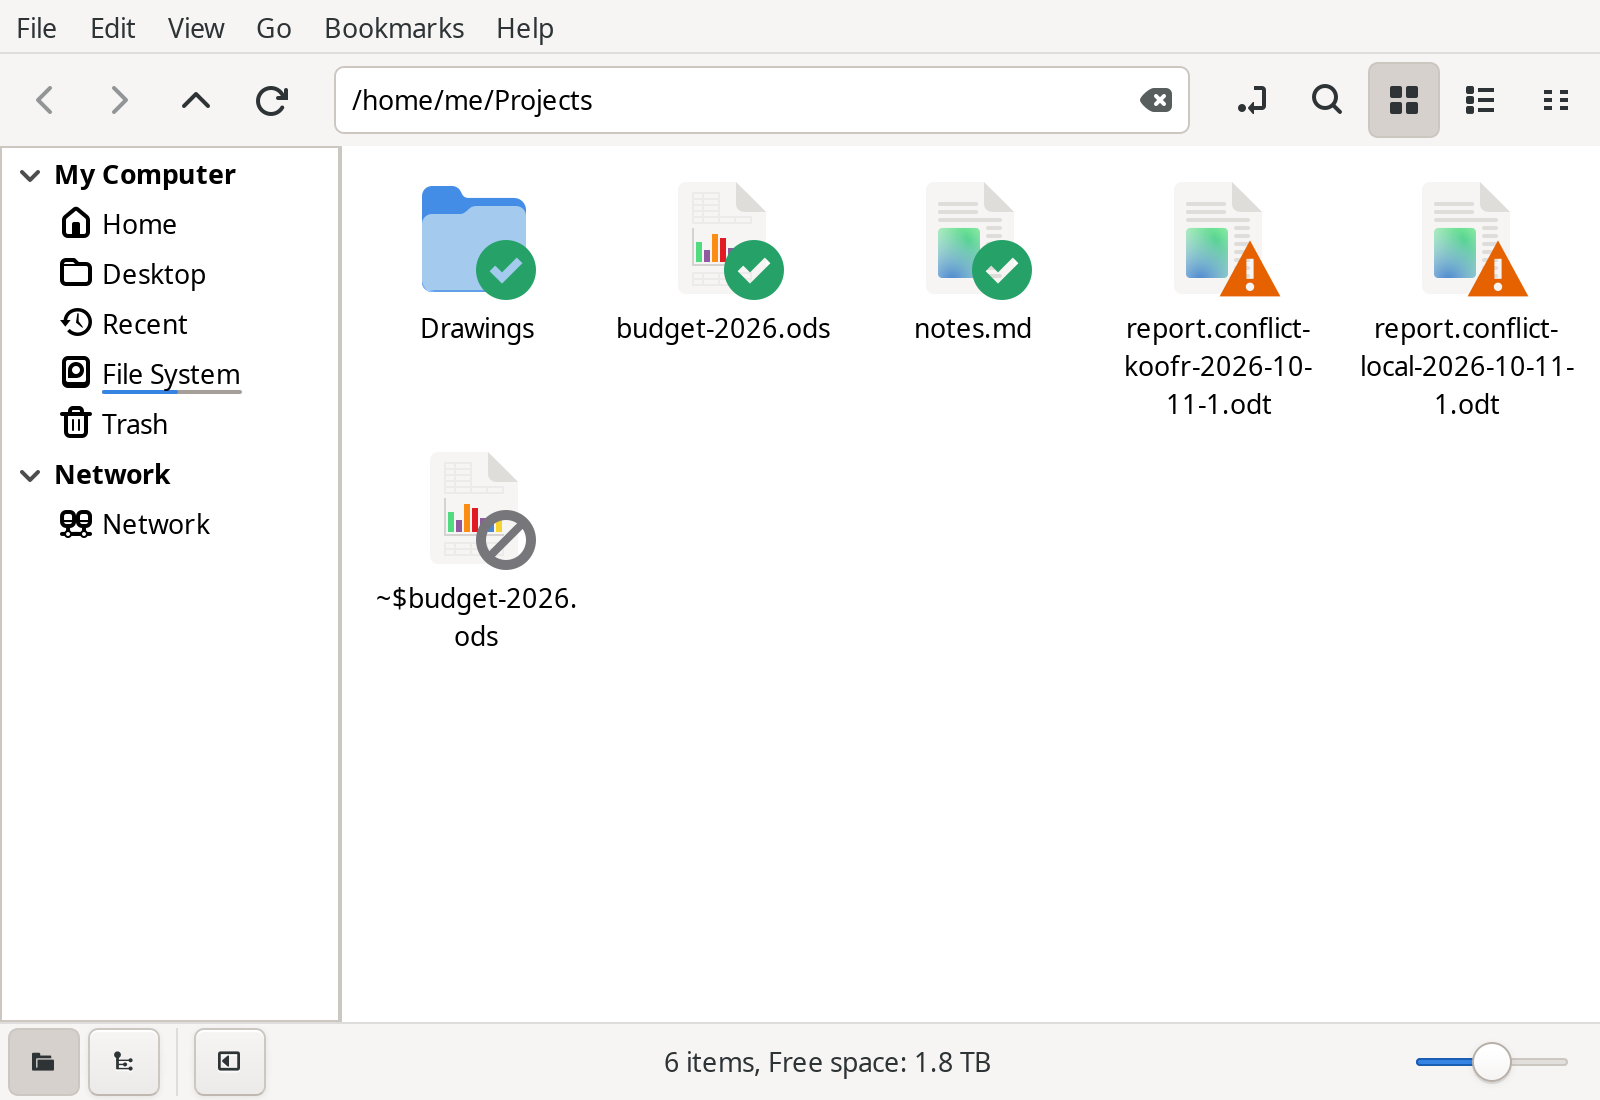The image size is (1600, 1100).
Task: Open the Go menu
Action: click(274, 28)
